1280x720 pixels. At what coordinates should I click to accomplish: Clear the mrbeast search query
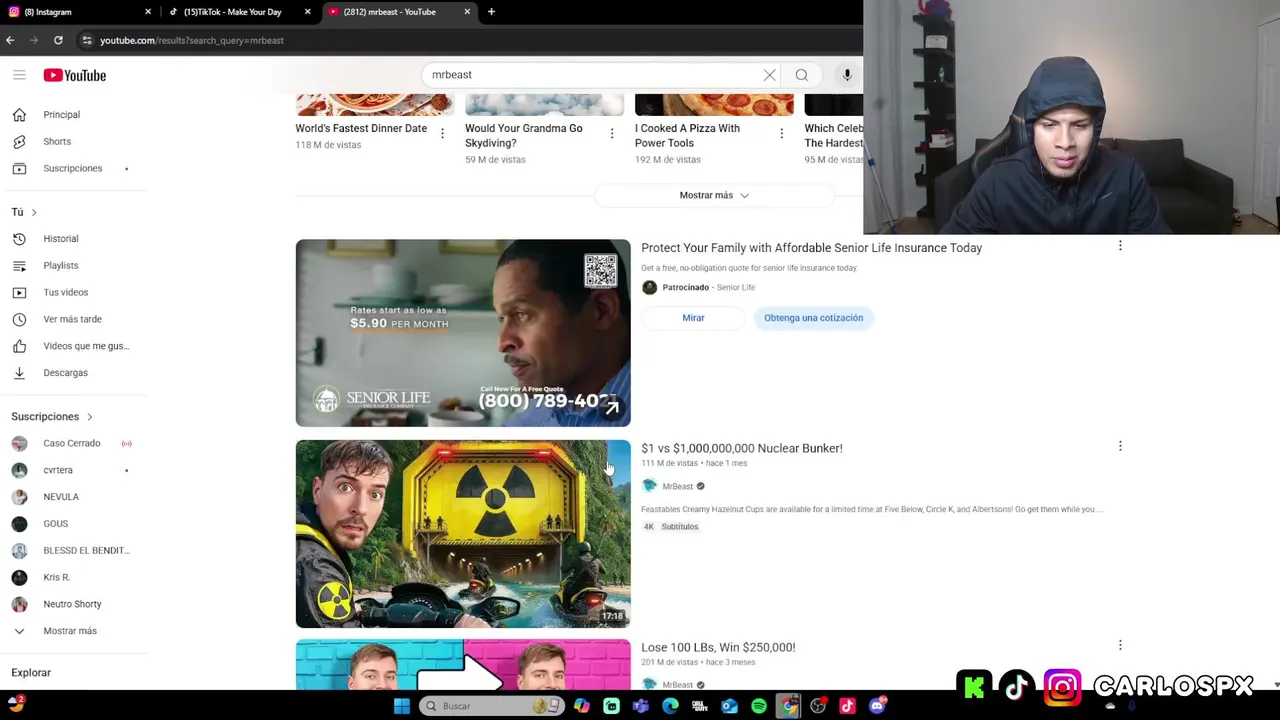click(769, 75)
